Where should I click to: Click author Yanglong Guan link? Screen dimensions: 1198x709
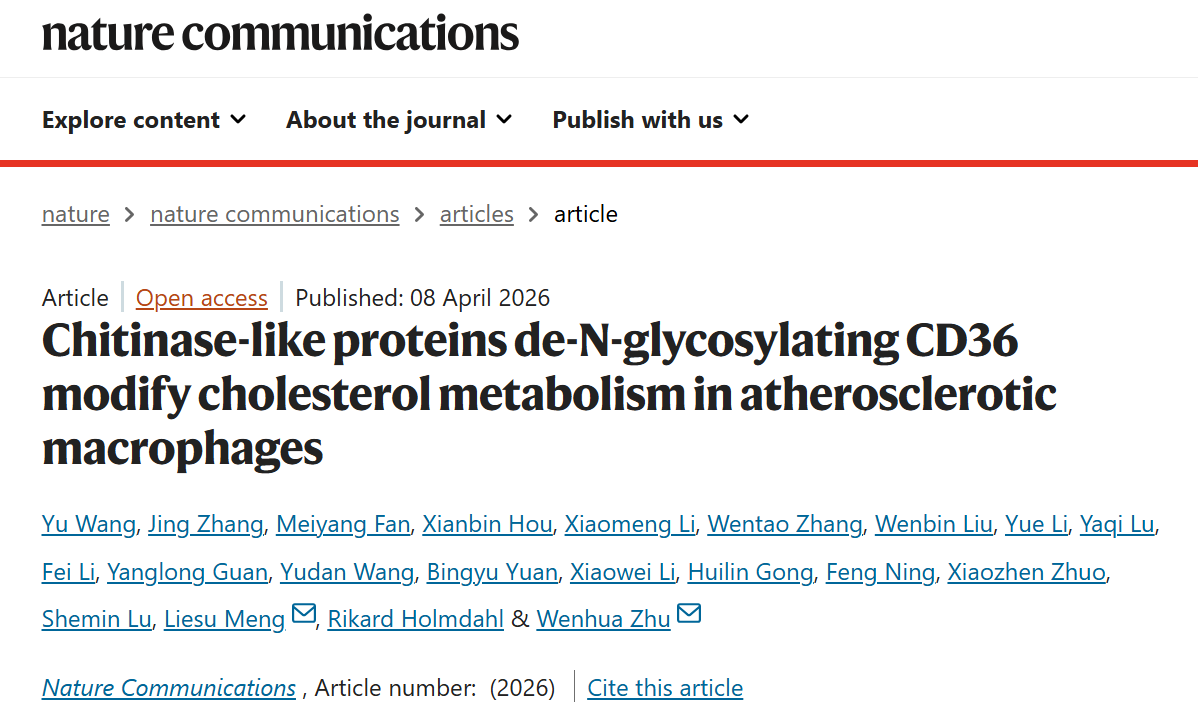point(187,572)
